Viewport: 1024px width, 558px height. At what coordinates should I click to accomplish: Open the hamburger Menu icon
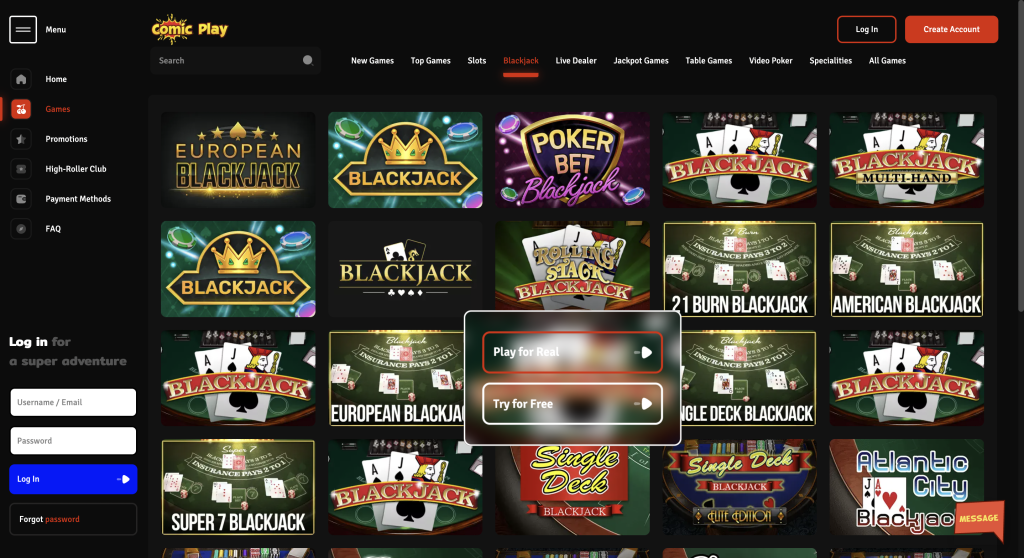pos(23,29)
